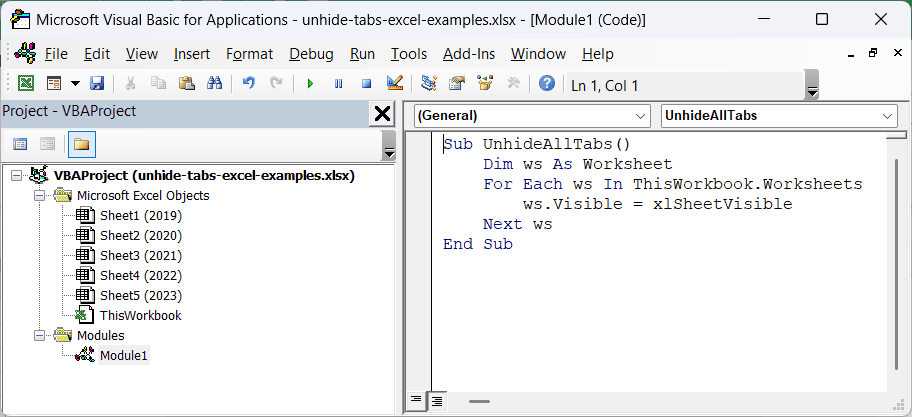This screenshot has height=417, width=912.
Task: Click the 'Dim ws As Worksheet' line
Action: [x=578, y=164]
